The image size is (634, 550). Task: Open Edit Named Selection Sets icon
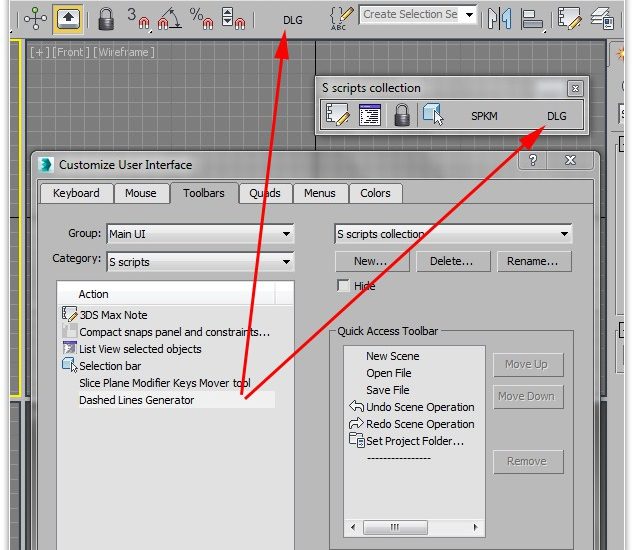pos(343,17)
